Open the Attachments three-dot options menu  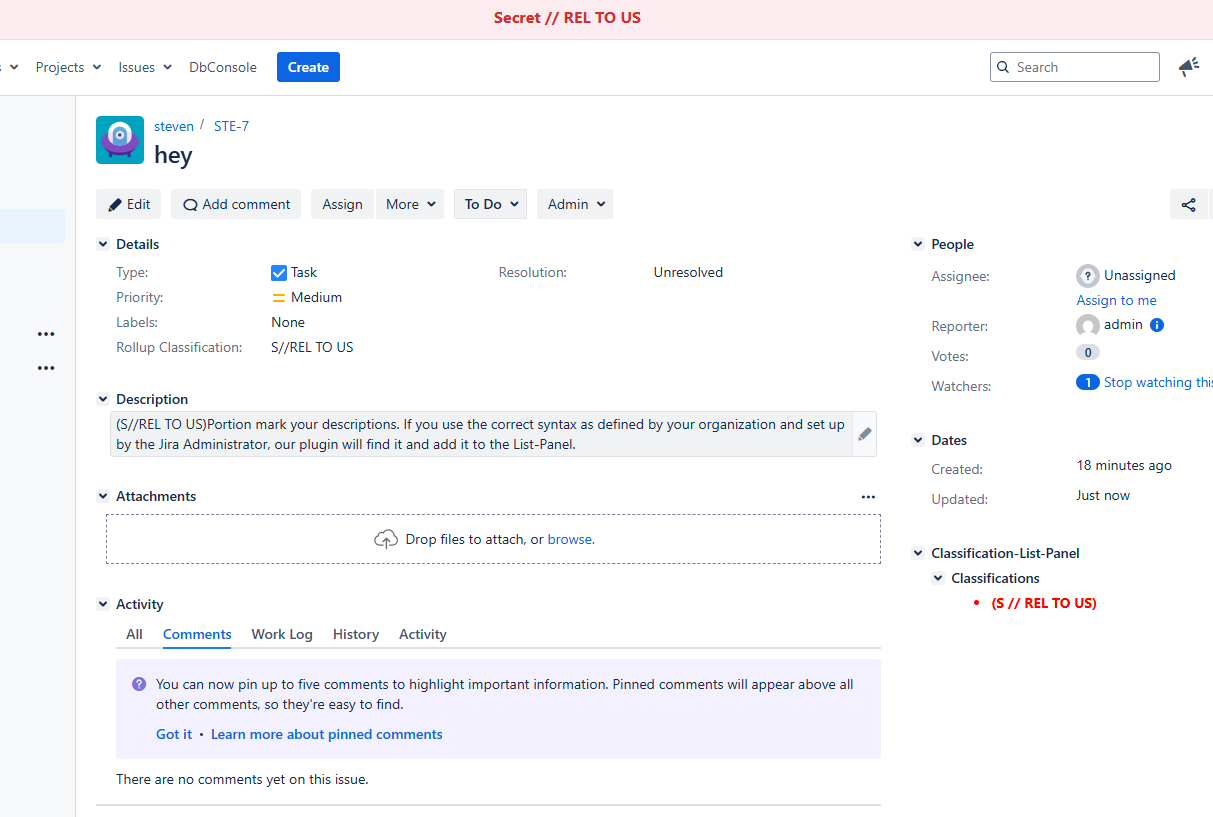point(868,497)
